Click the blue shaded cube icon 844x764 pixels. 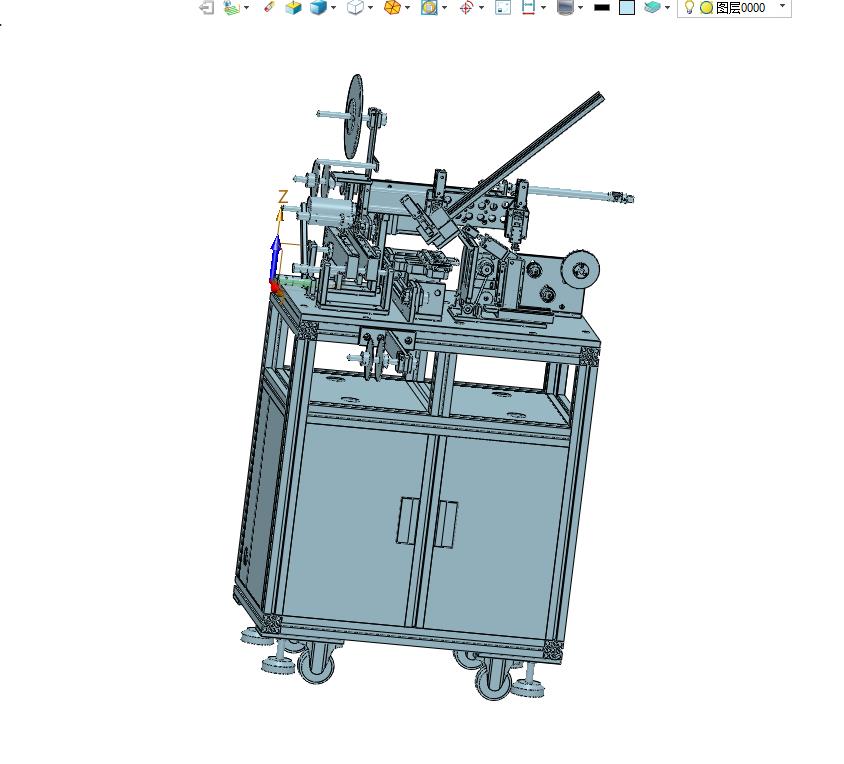coord(319,8)
